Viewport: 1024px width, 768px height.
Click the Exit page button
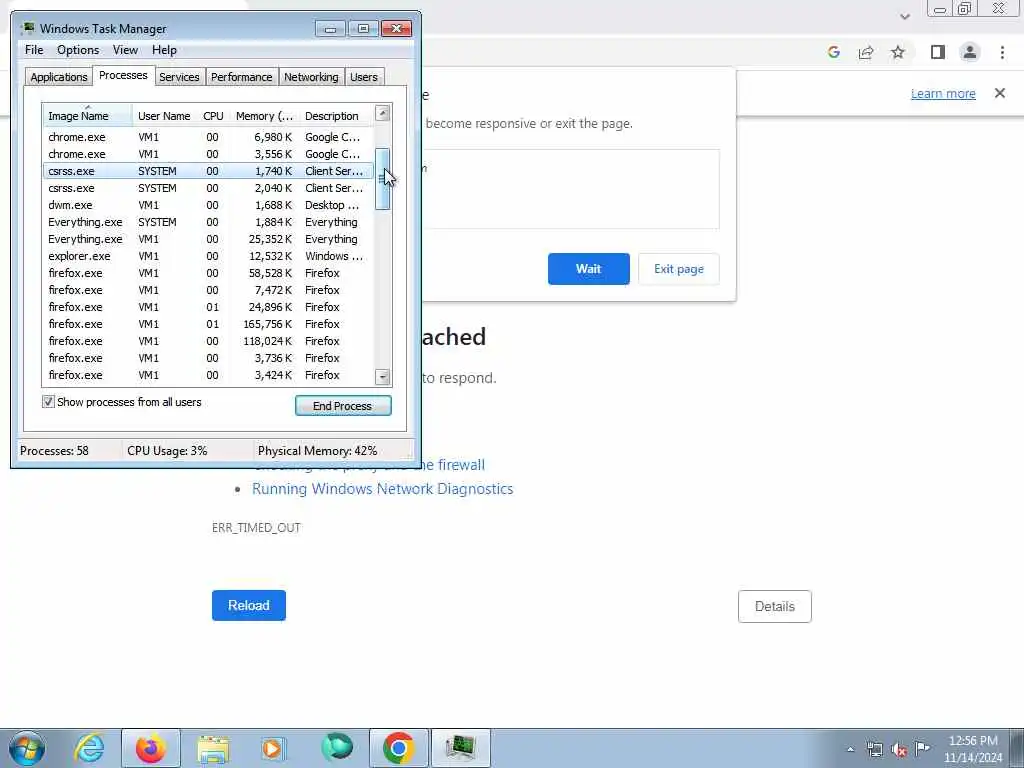679,269
